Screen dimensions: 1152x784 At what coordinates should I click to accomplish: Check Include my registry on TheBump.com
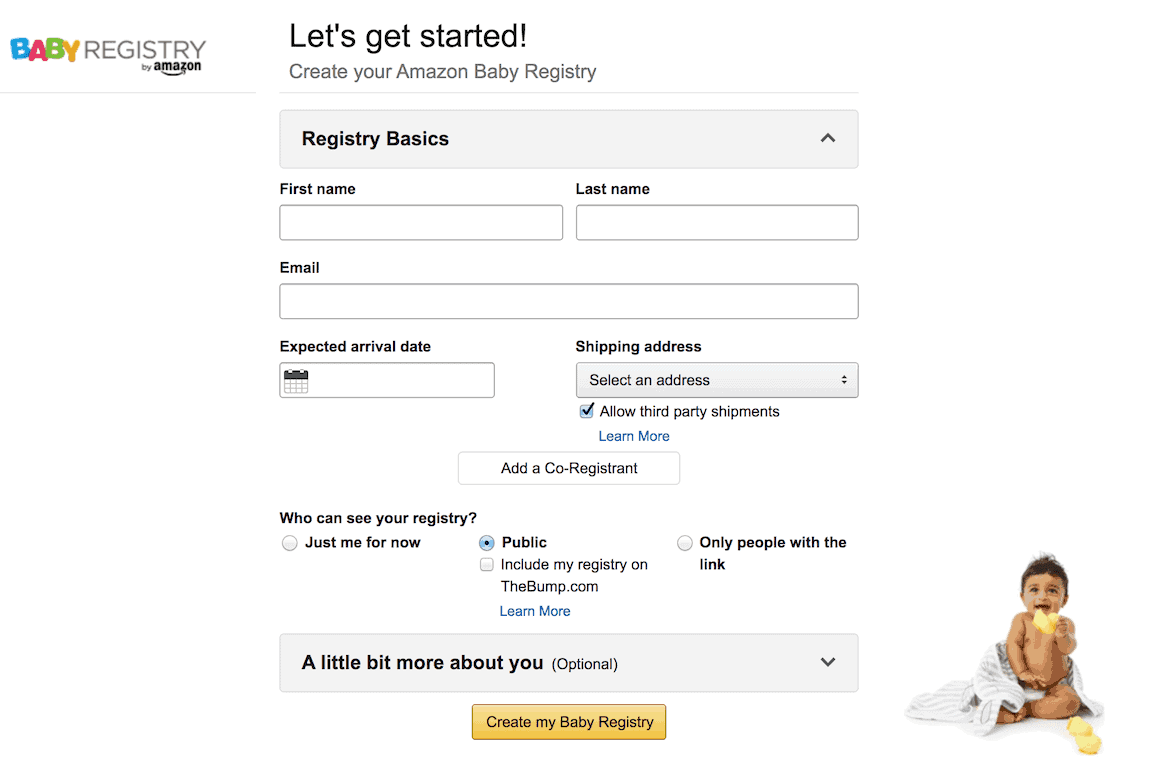pos(486,564)
